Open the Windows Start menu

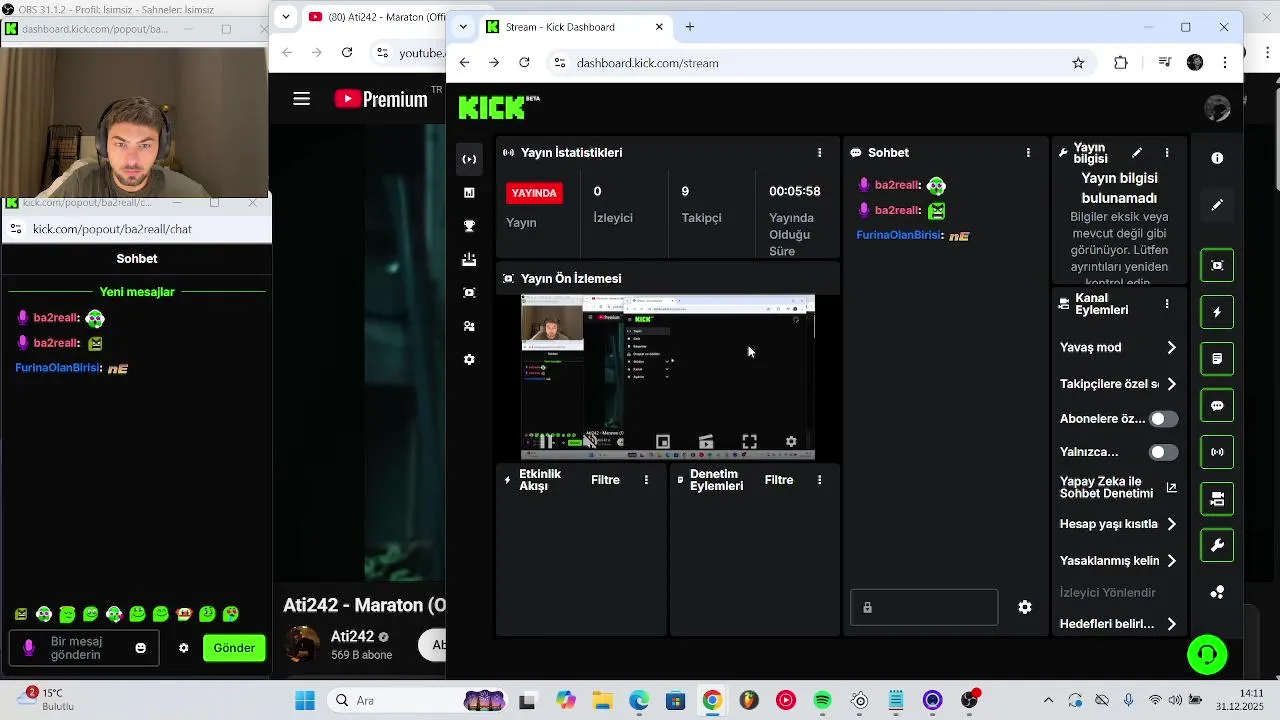[305, 700]
